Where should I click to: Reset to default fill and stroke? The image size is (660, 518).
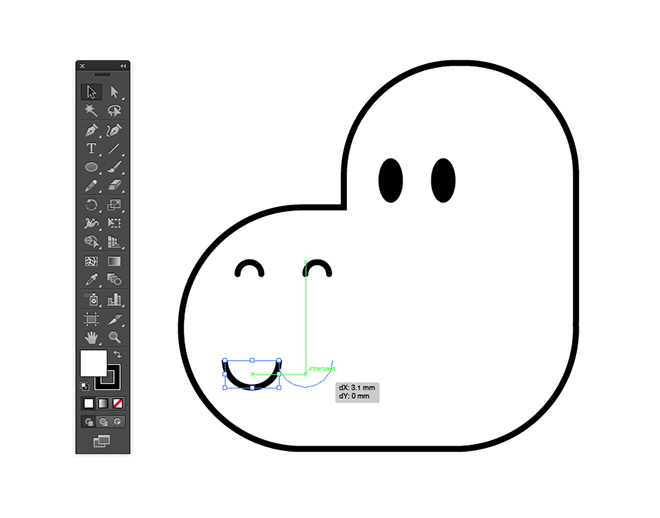pos(85,384)
